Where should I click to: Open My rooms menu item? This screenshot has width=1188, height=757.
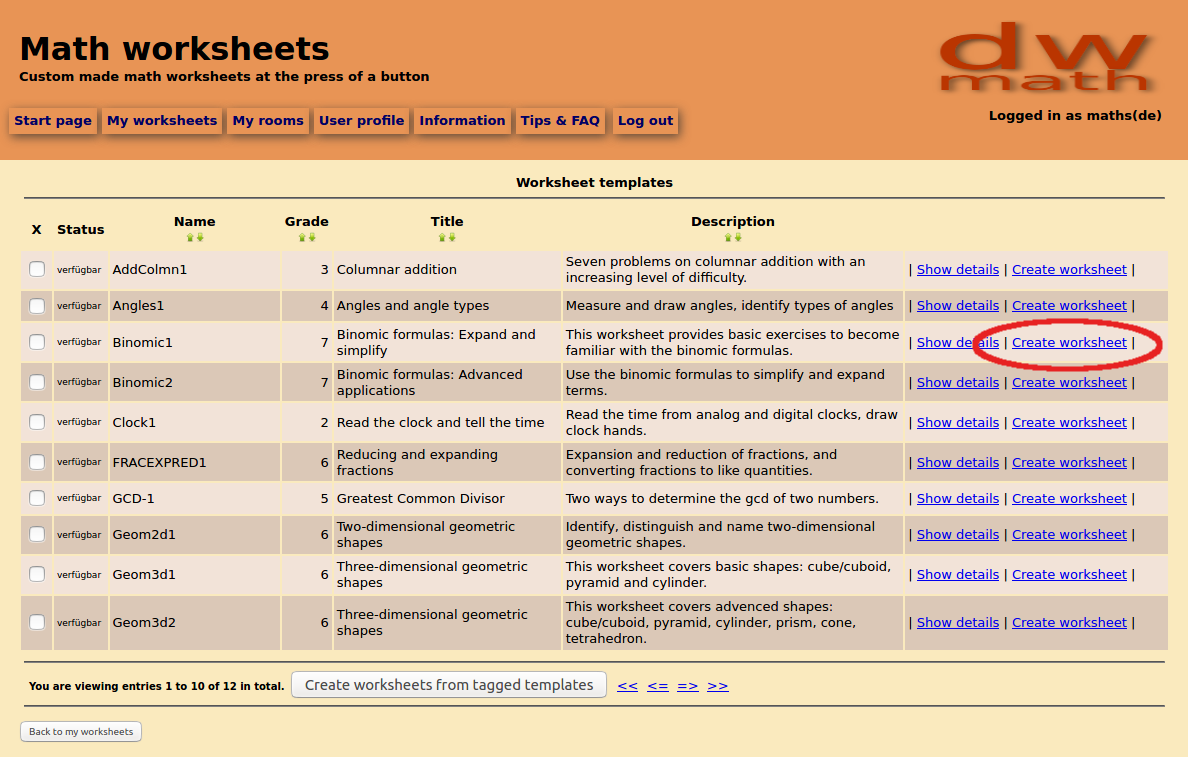tap(268, 120)
